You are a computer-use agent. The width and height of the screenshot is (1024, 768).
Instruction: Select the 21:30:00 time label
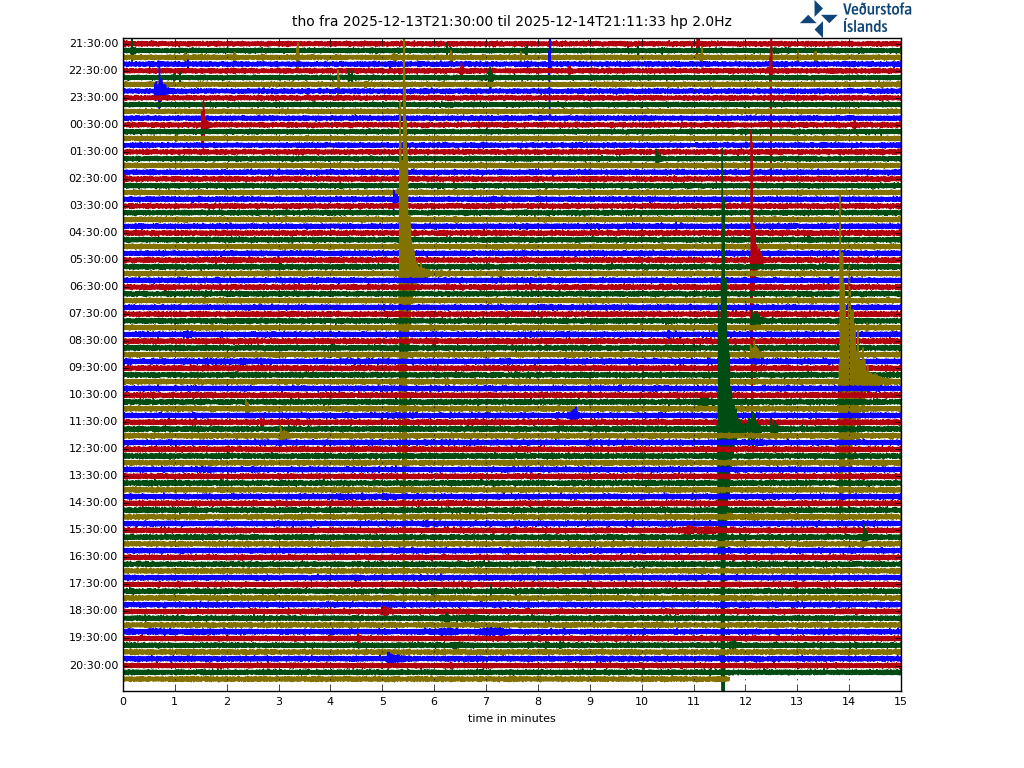coord(94,44)
